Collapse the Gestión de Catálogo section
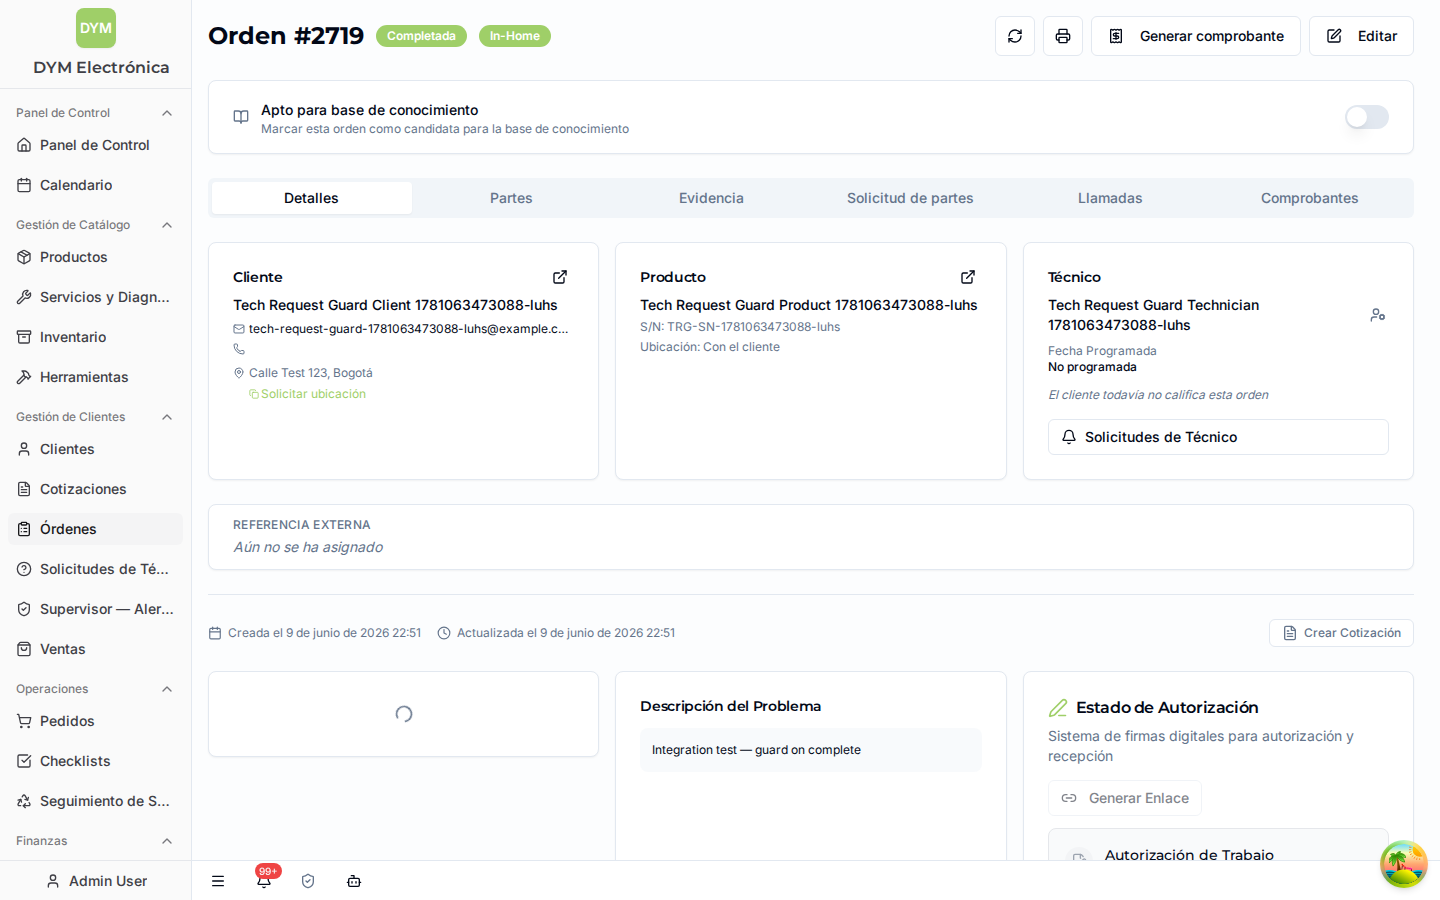The width and height of the screenshot is (1440, 900). pos(167,225)
